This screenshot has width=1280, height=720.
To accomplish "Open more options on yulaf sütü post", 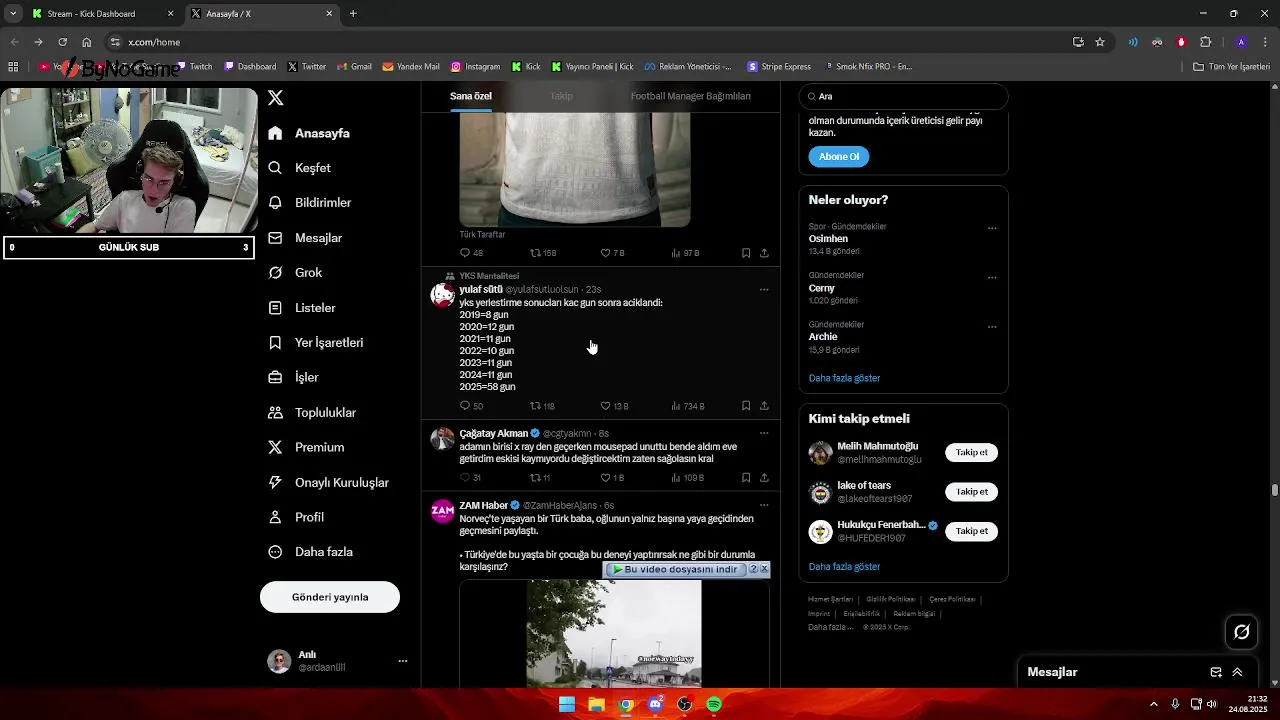I will [x=764, y=290].
